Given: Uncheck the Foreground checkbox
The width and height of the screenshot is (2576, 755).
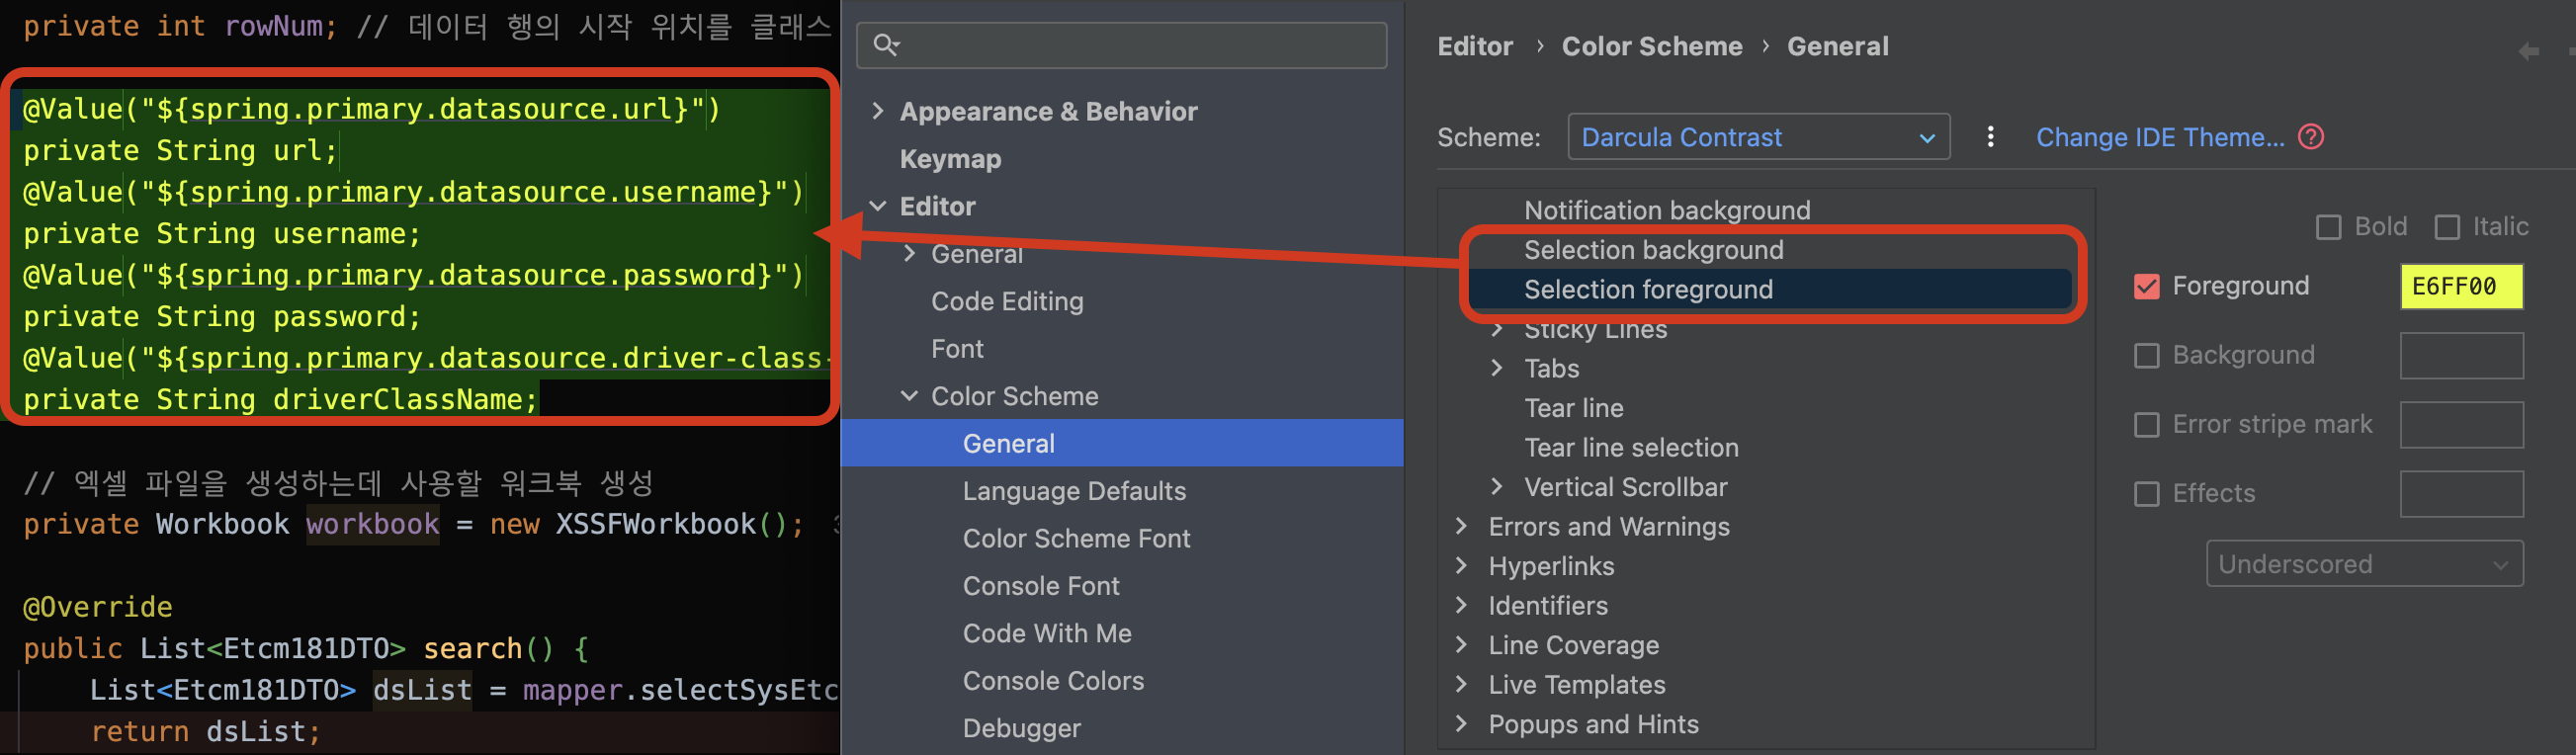Looking at the screenshot, I should [x=2146, y=287].
